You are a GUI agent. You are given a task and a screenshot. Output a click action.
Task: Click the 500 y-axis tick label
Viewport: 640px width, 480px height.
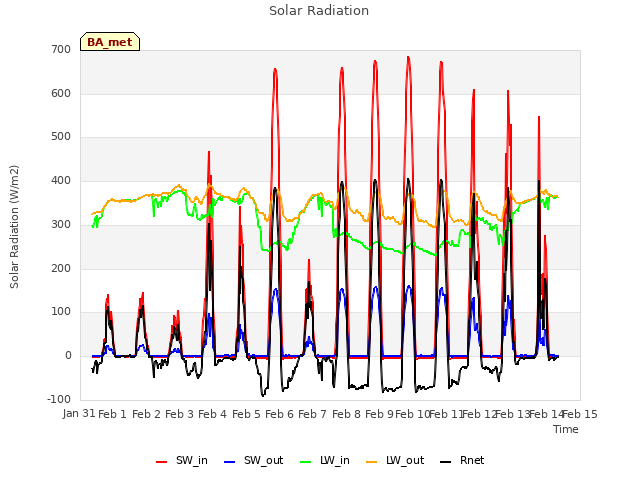click(x=61, y=137)
